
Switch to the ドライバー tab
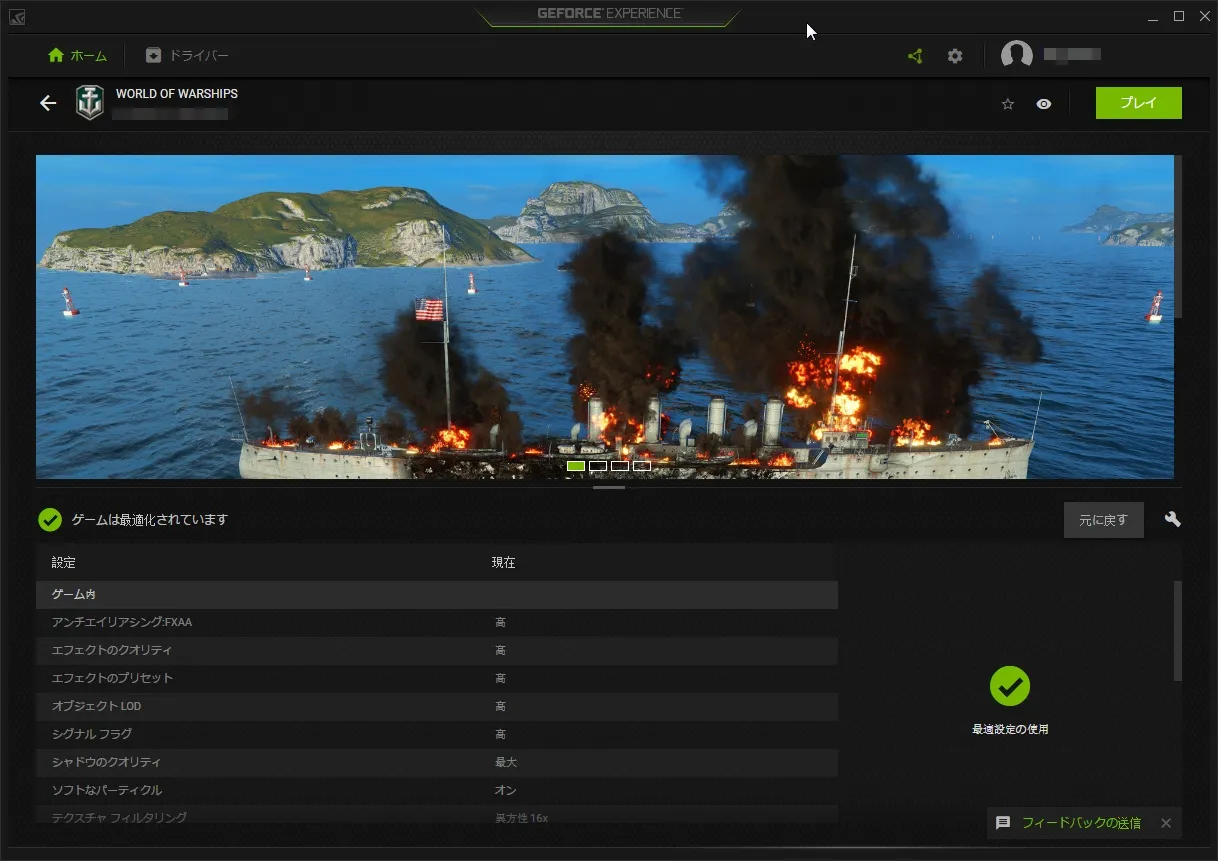187,56
